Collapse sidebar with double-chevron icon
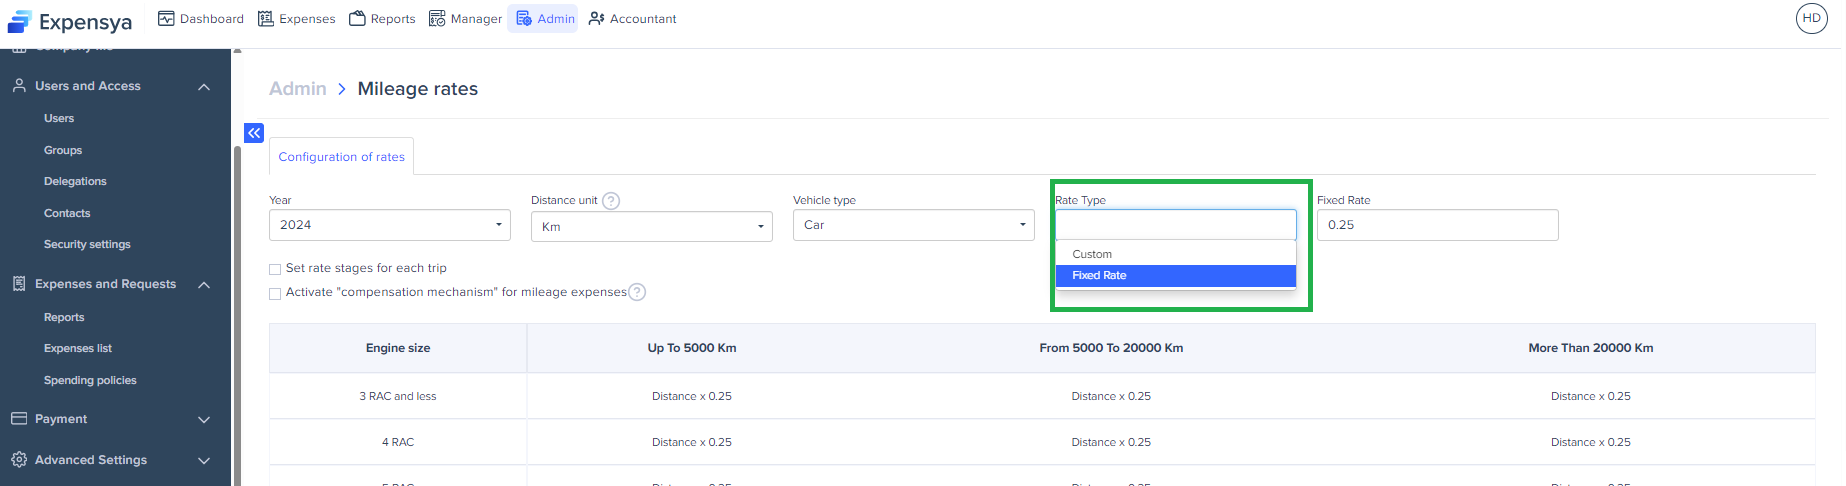 click(x=254, y=133)
